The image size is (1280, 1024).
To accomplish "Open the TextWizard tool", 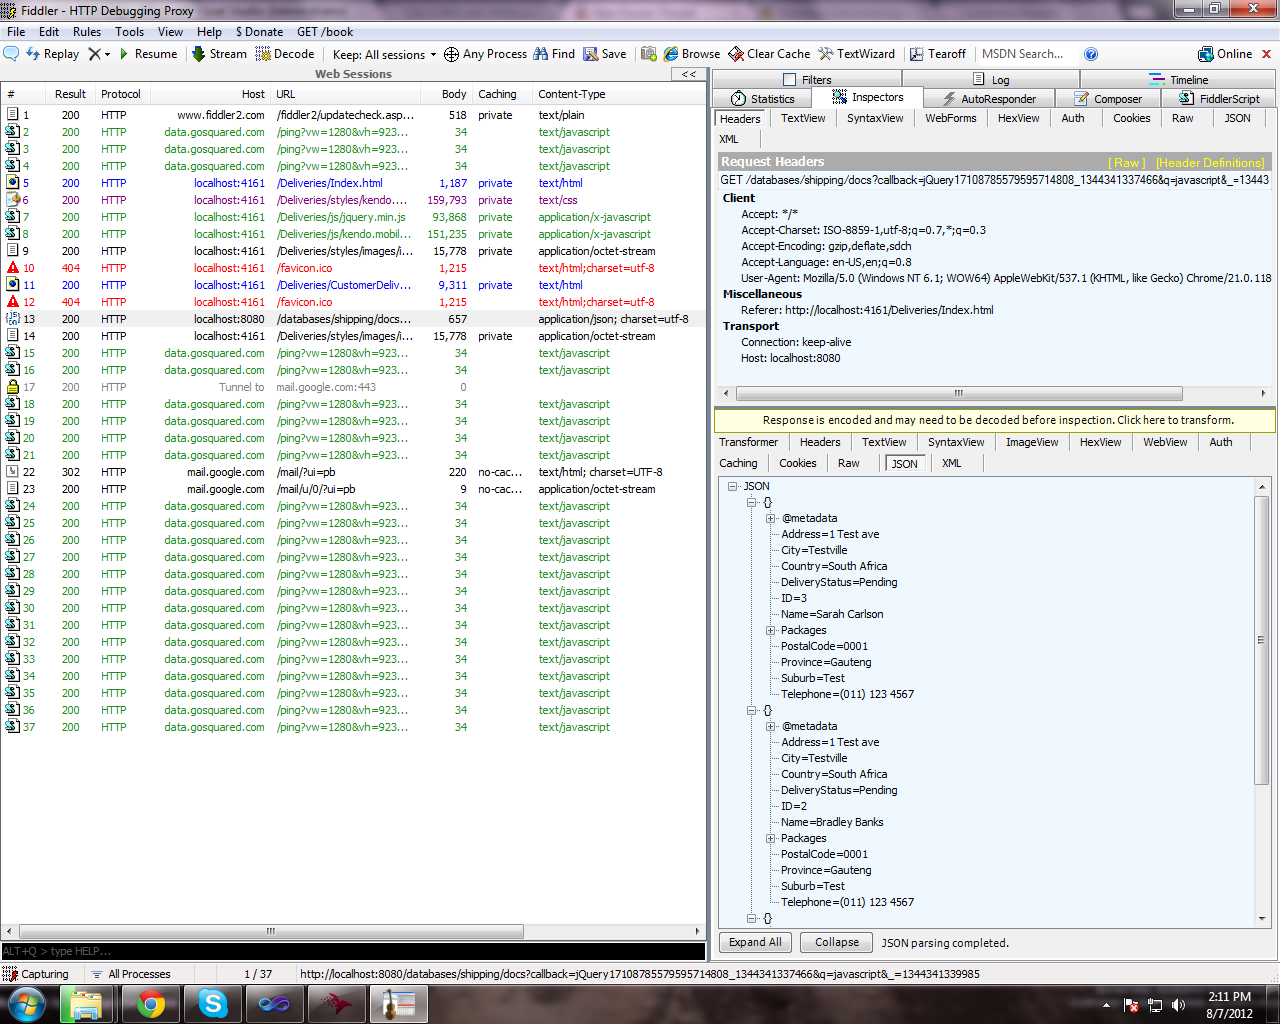I will pyautogui.click(x=857, y=54).
